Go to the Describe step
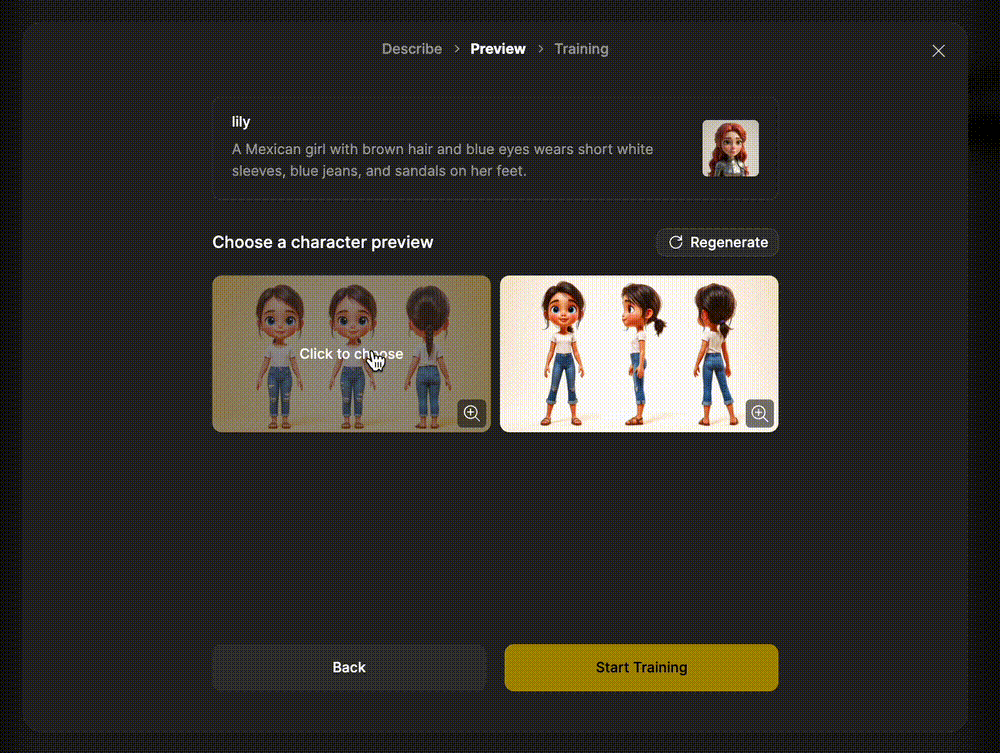The width and height of the screenshot is (1000, 753). 411,49
